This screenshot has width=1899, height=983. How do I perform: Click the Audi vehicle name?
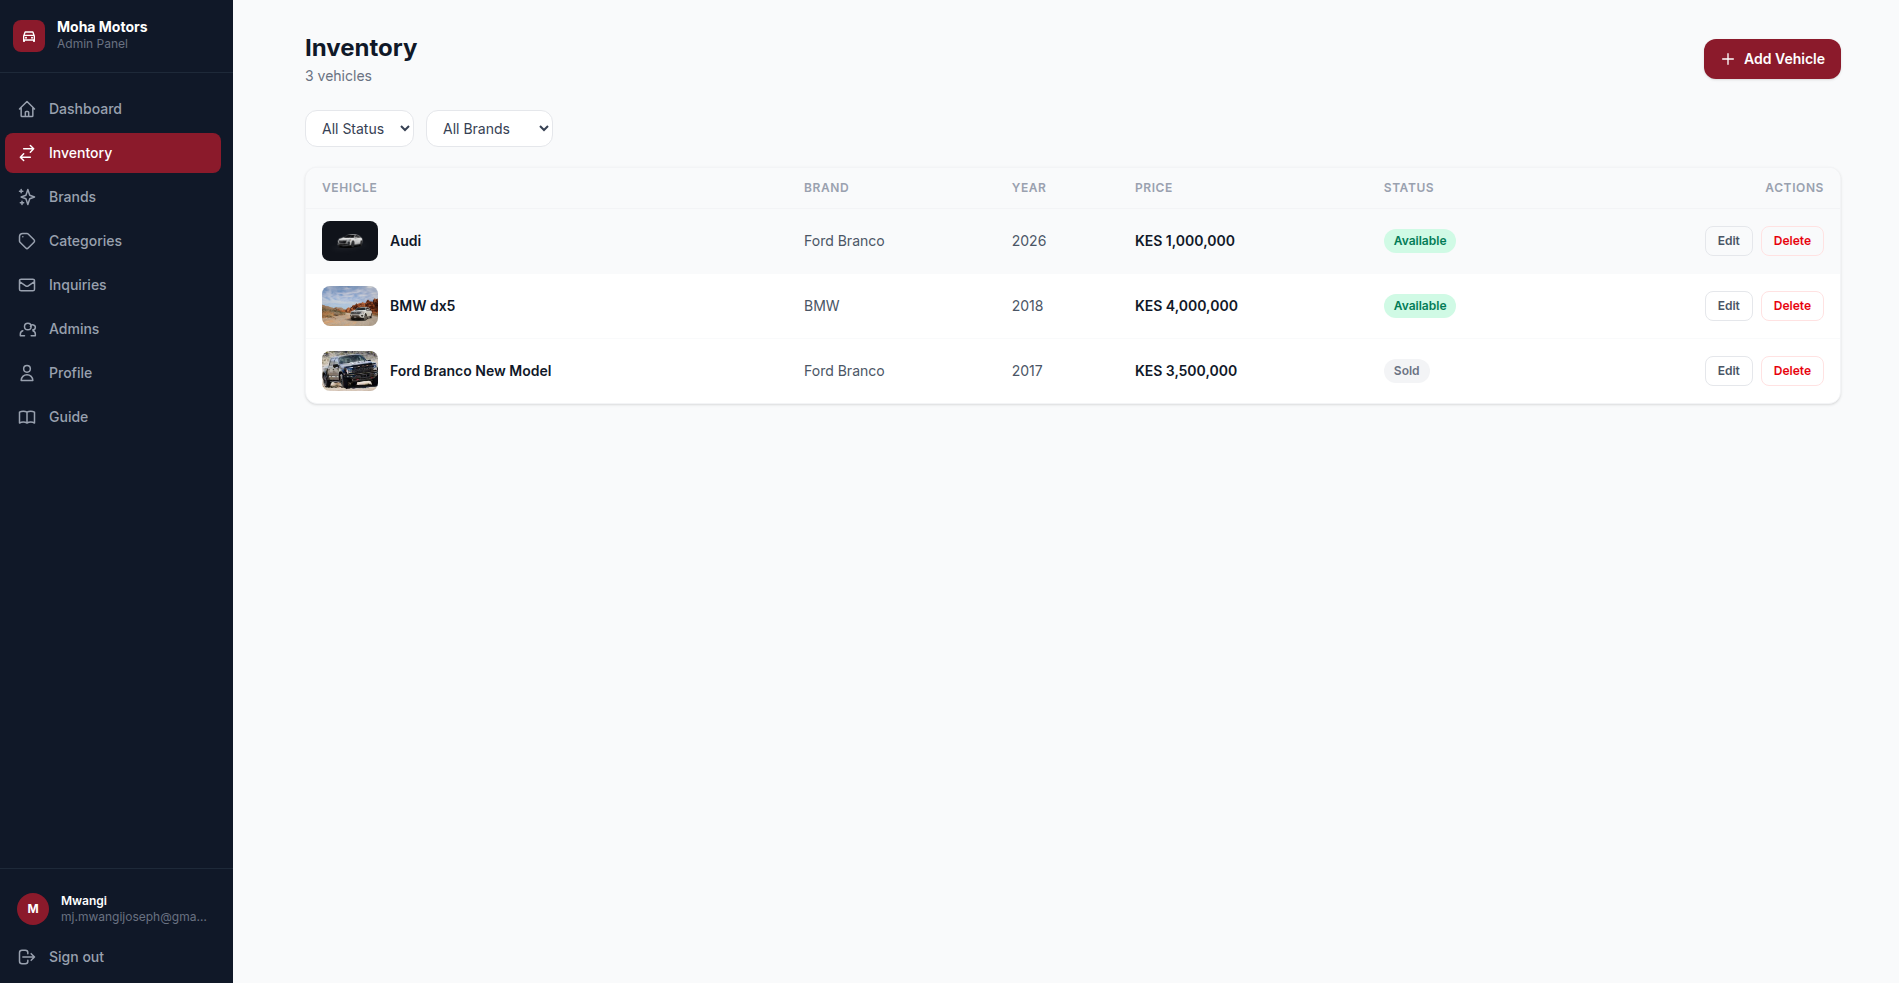(x=405, y=241)
